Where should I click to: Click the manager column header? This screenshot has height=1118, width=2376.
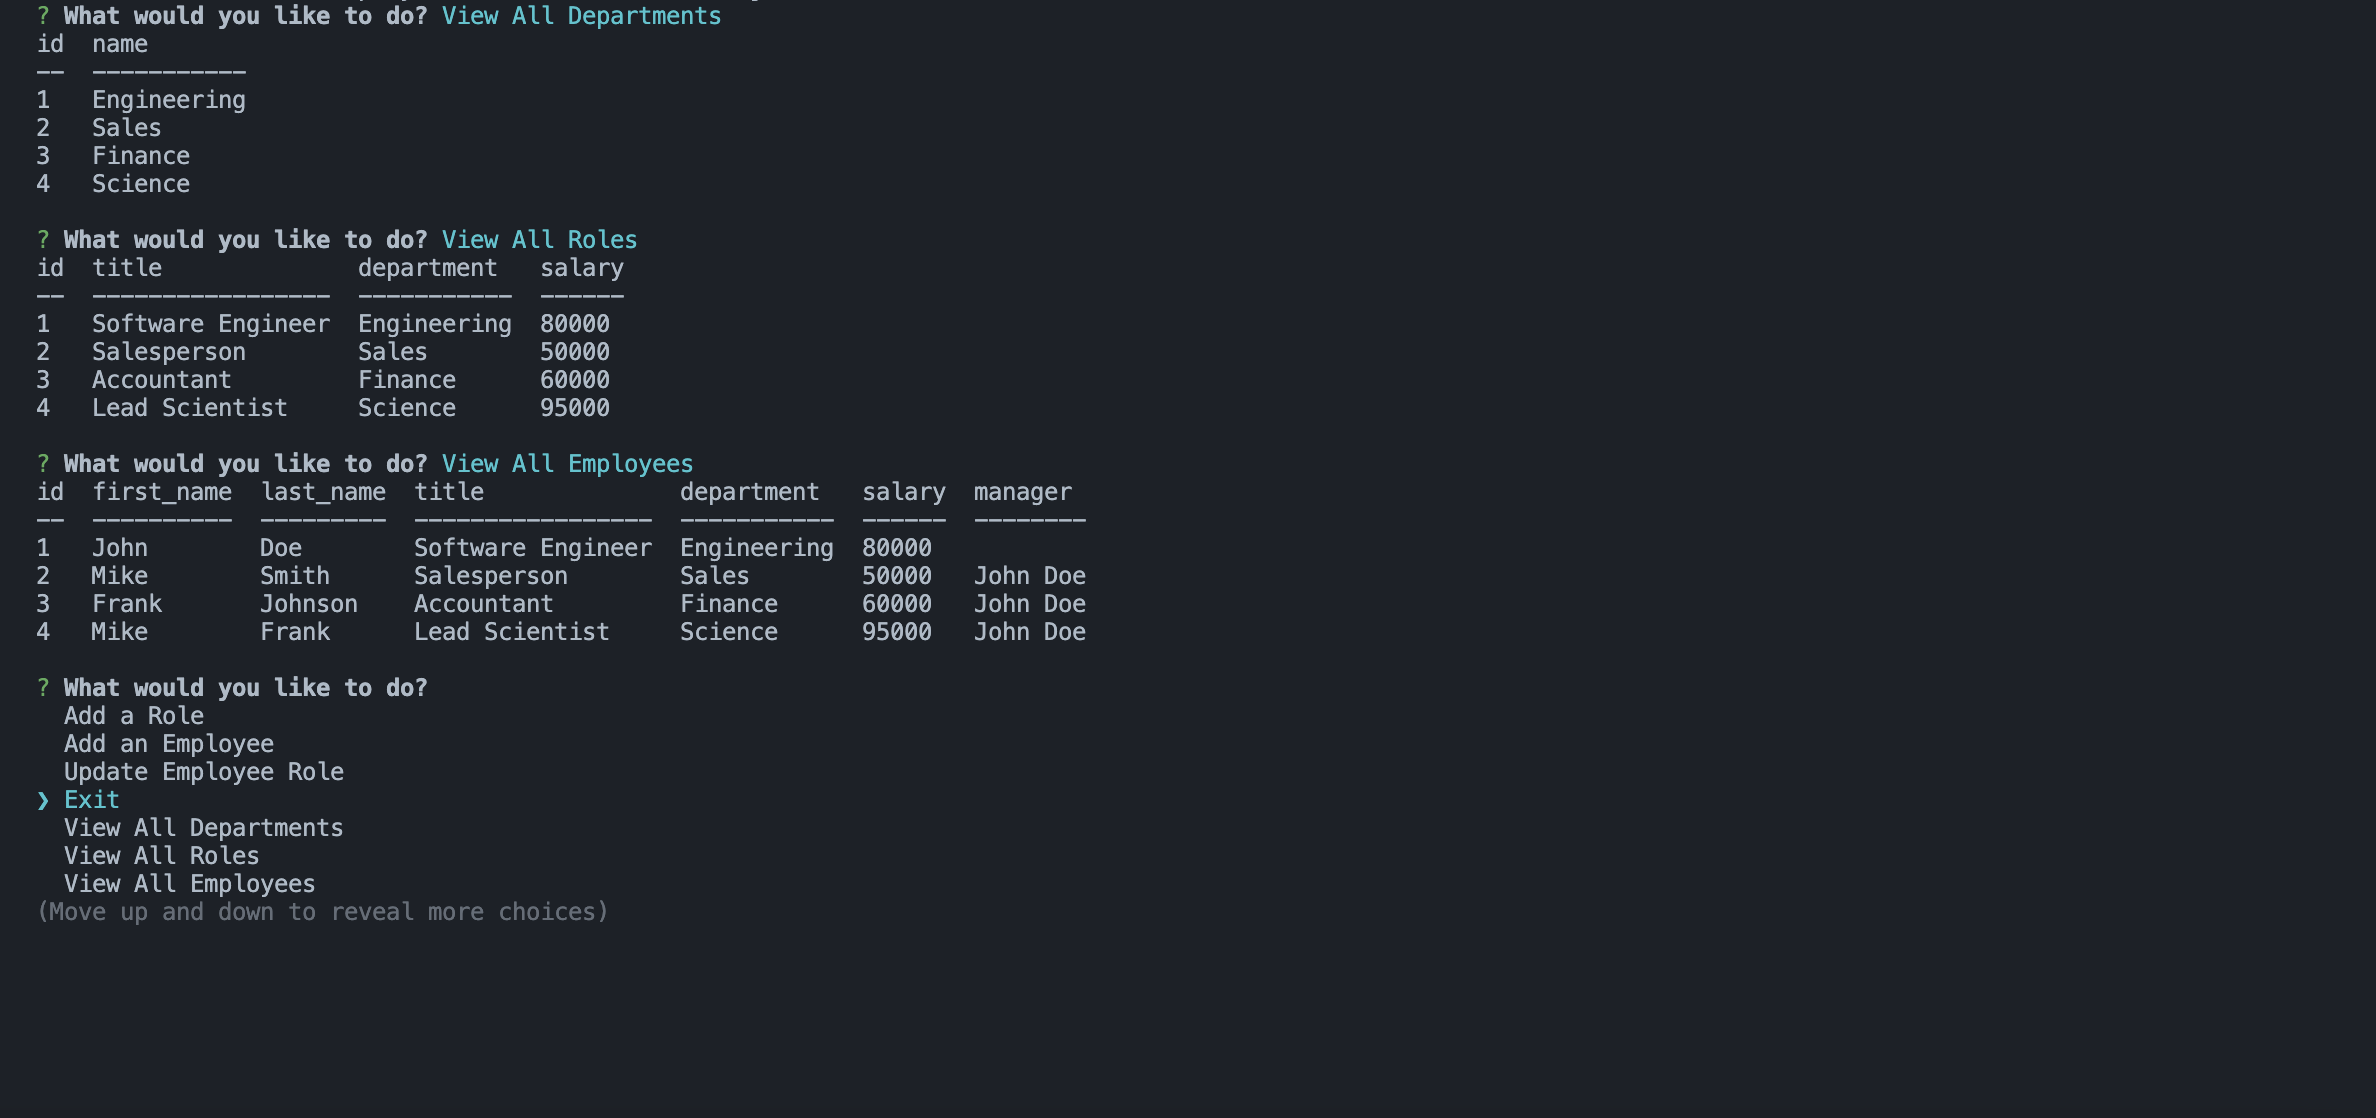tap(1022, 492)
